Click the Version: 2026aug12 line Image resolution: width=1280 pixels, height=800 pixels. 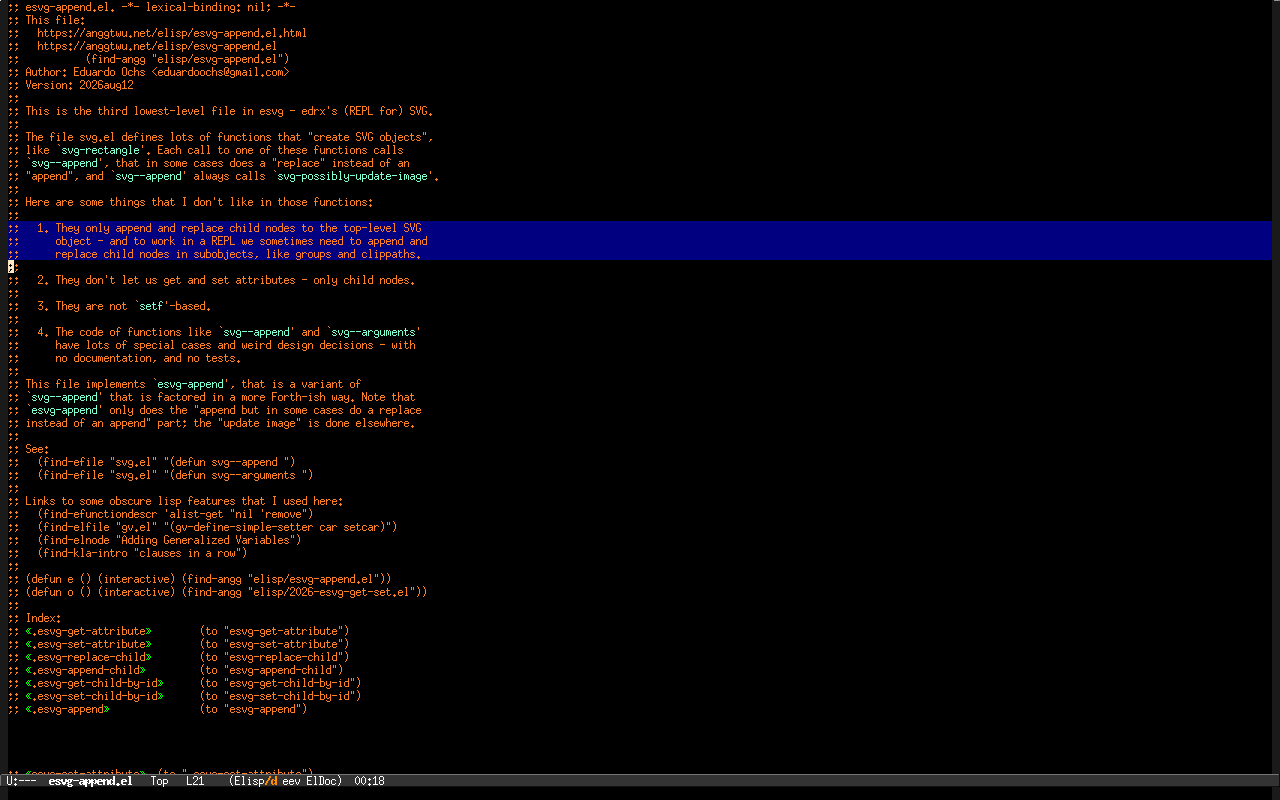[79, 85]
